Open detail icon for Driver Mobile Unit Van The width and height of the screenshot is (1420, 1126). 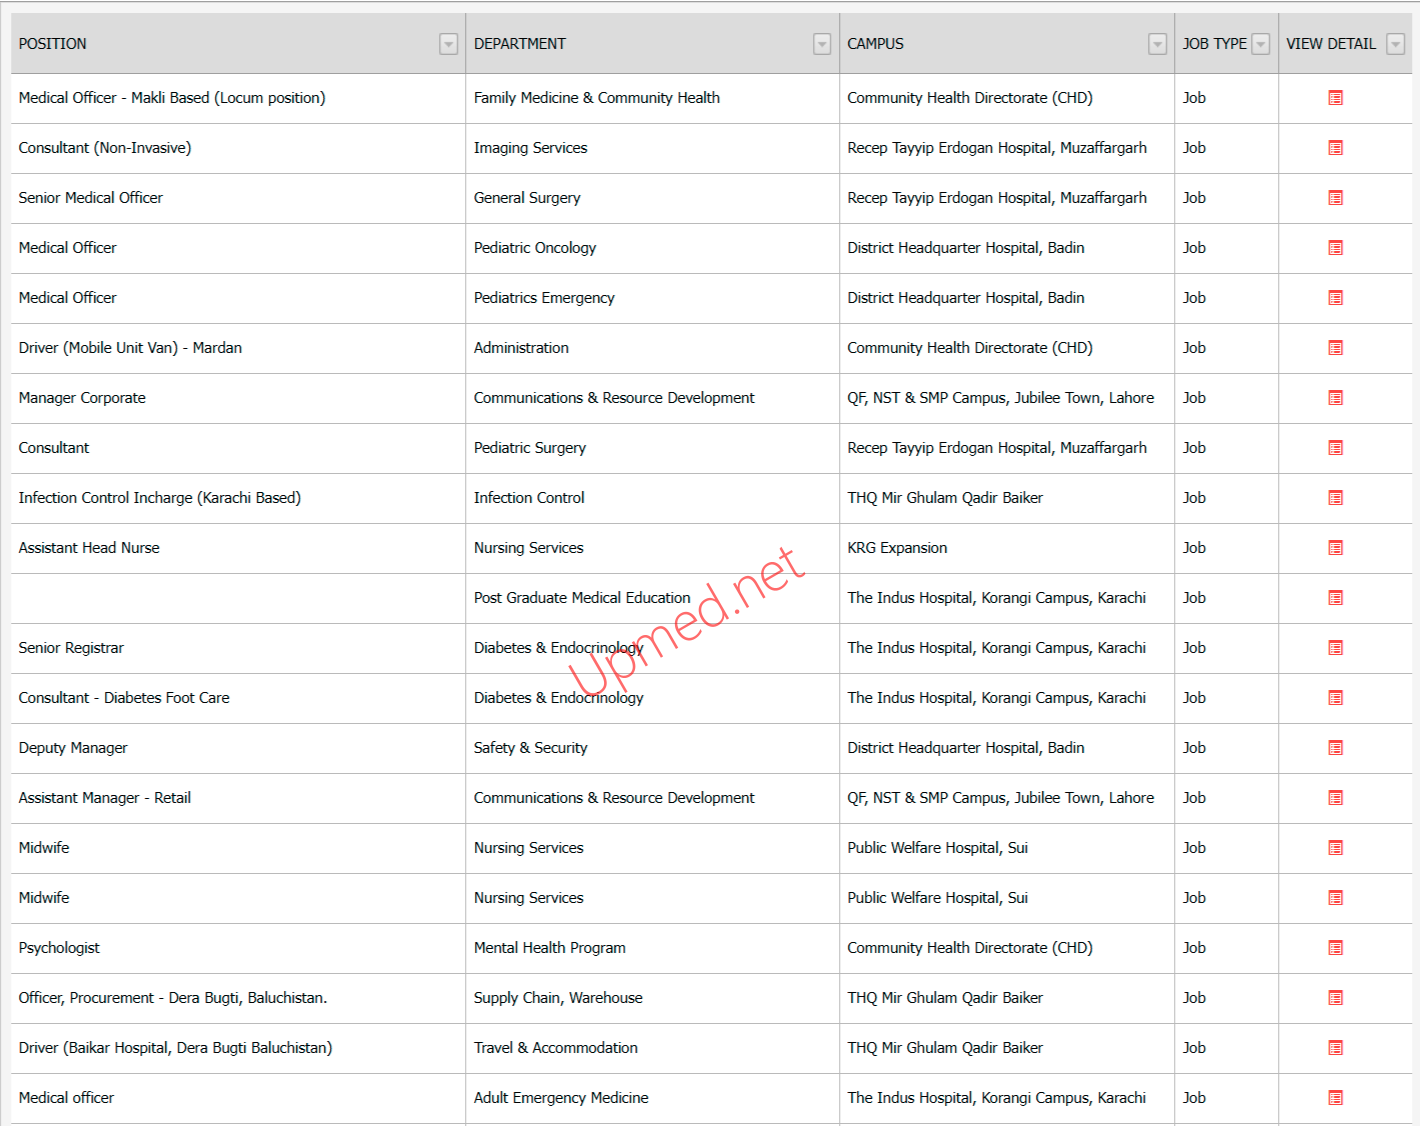[x=1335, y=348]
